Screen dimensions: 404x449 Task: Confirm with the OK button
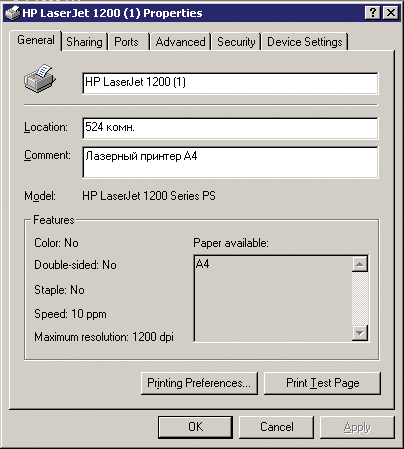[x=195, y=427]
